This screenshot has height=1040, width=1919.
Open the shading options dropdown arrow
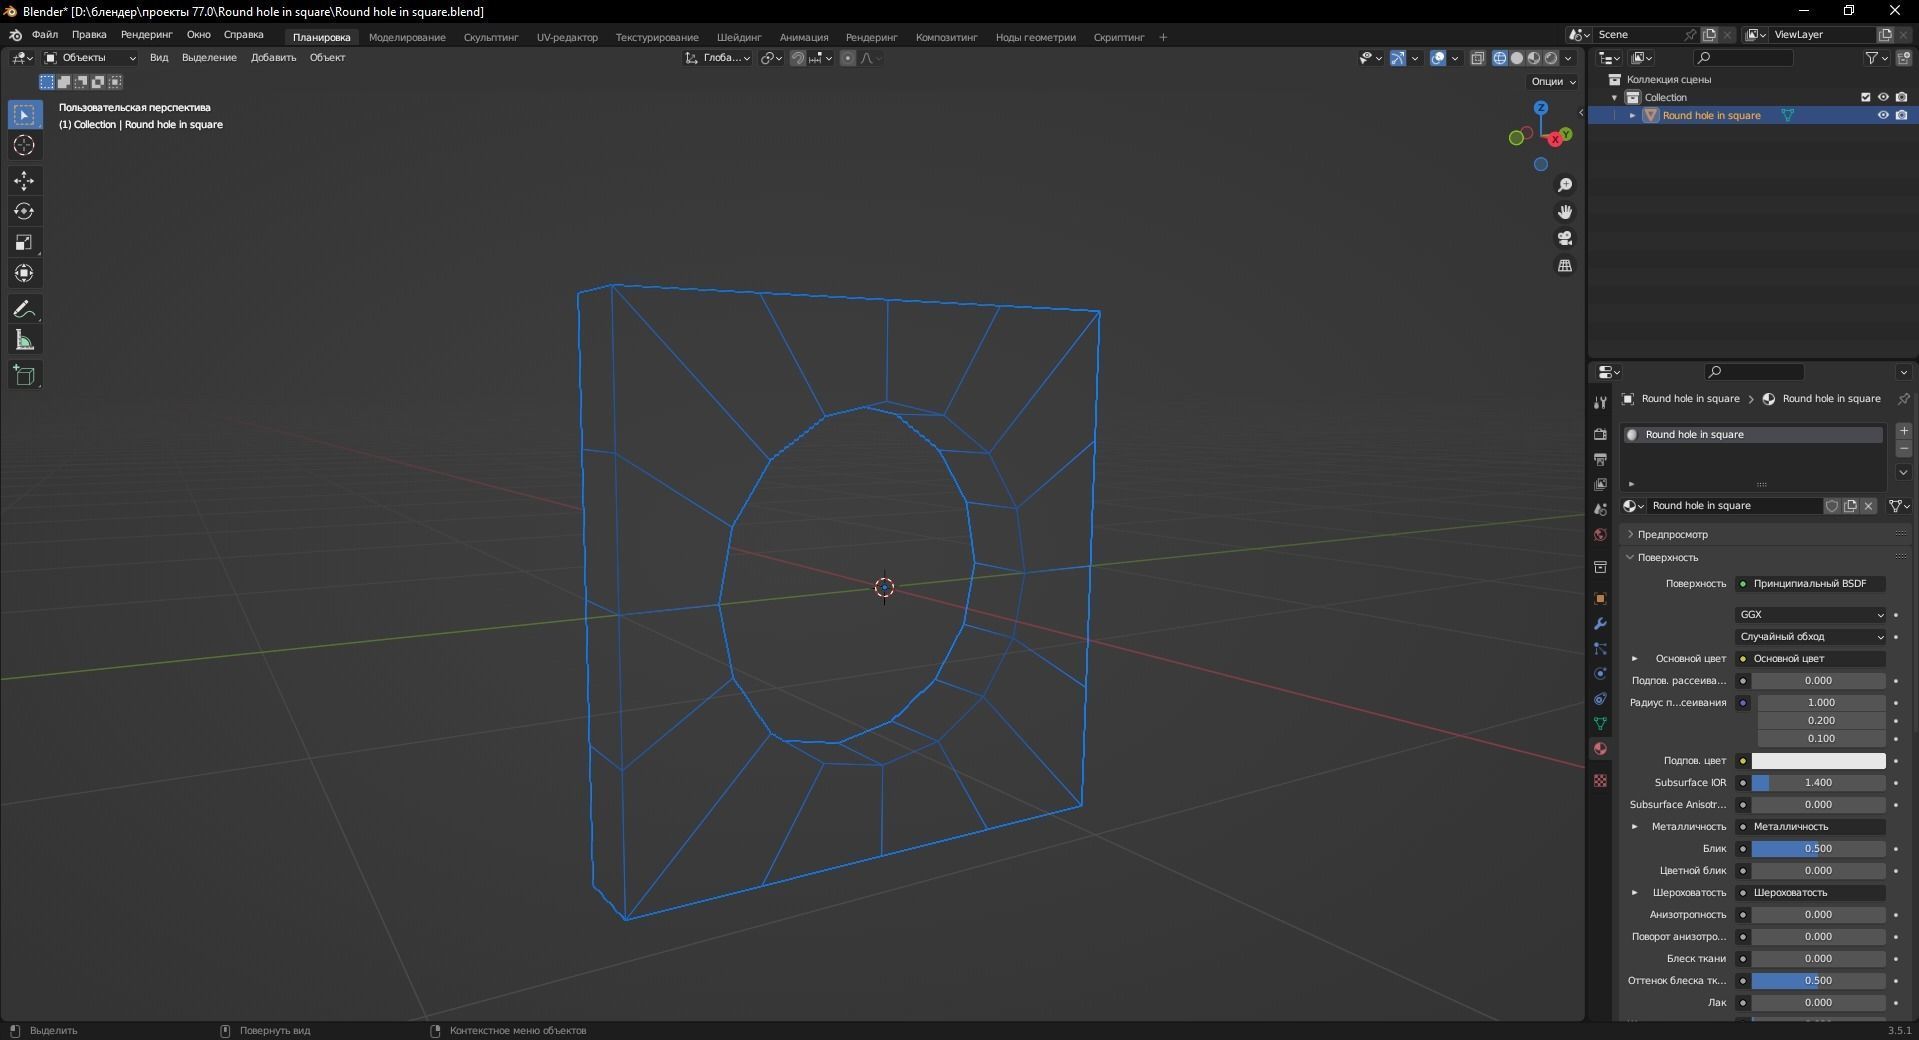pos(1568,58)
